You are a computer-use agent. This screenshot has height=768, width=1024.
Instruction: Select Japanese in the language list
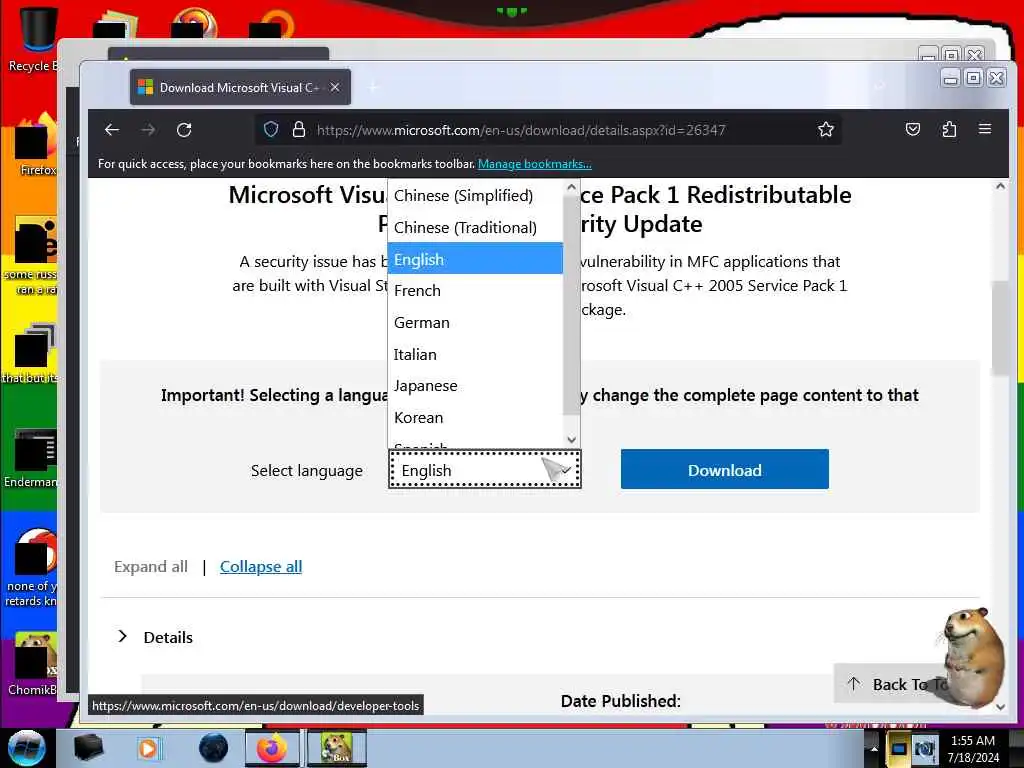pyautogui.click(x=475, y=386)
